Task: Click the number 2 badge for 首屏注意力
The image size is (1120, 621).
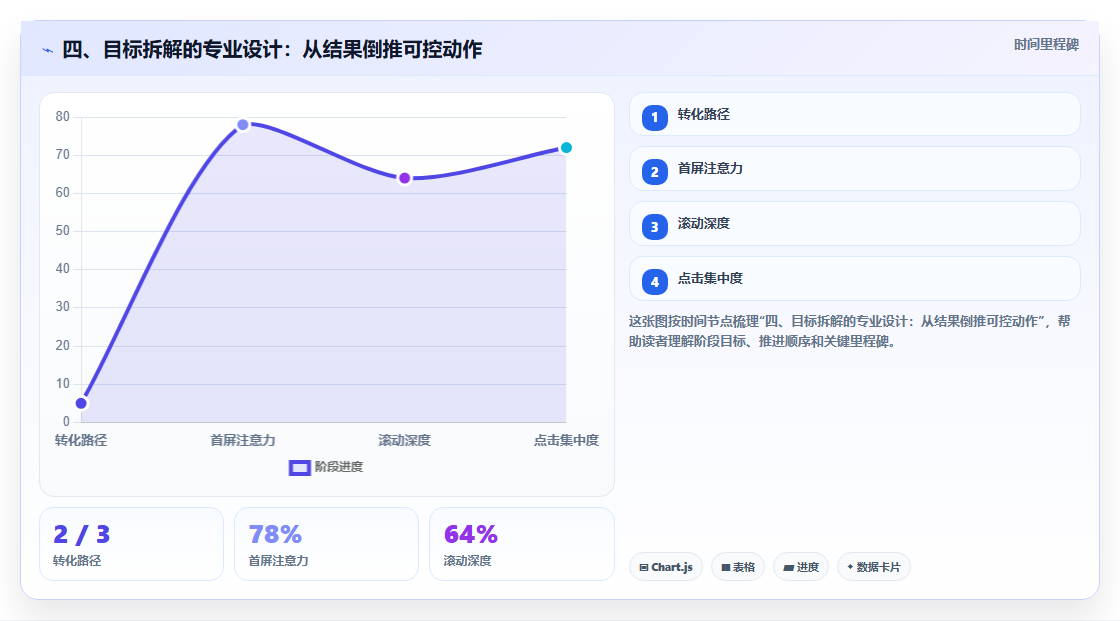Action: point(654,172)
